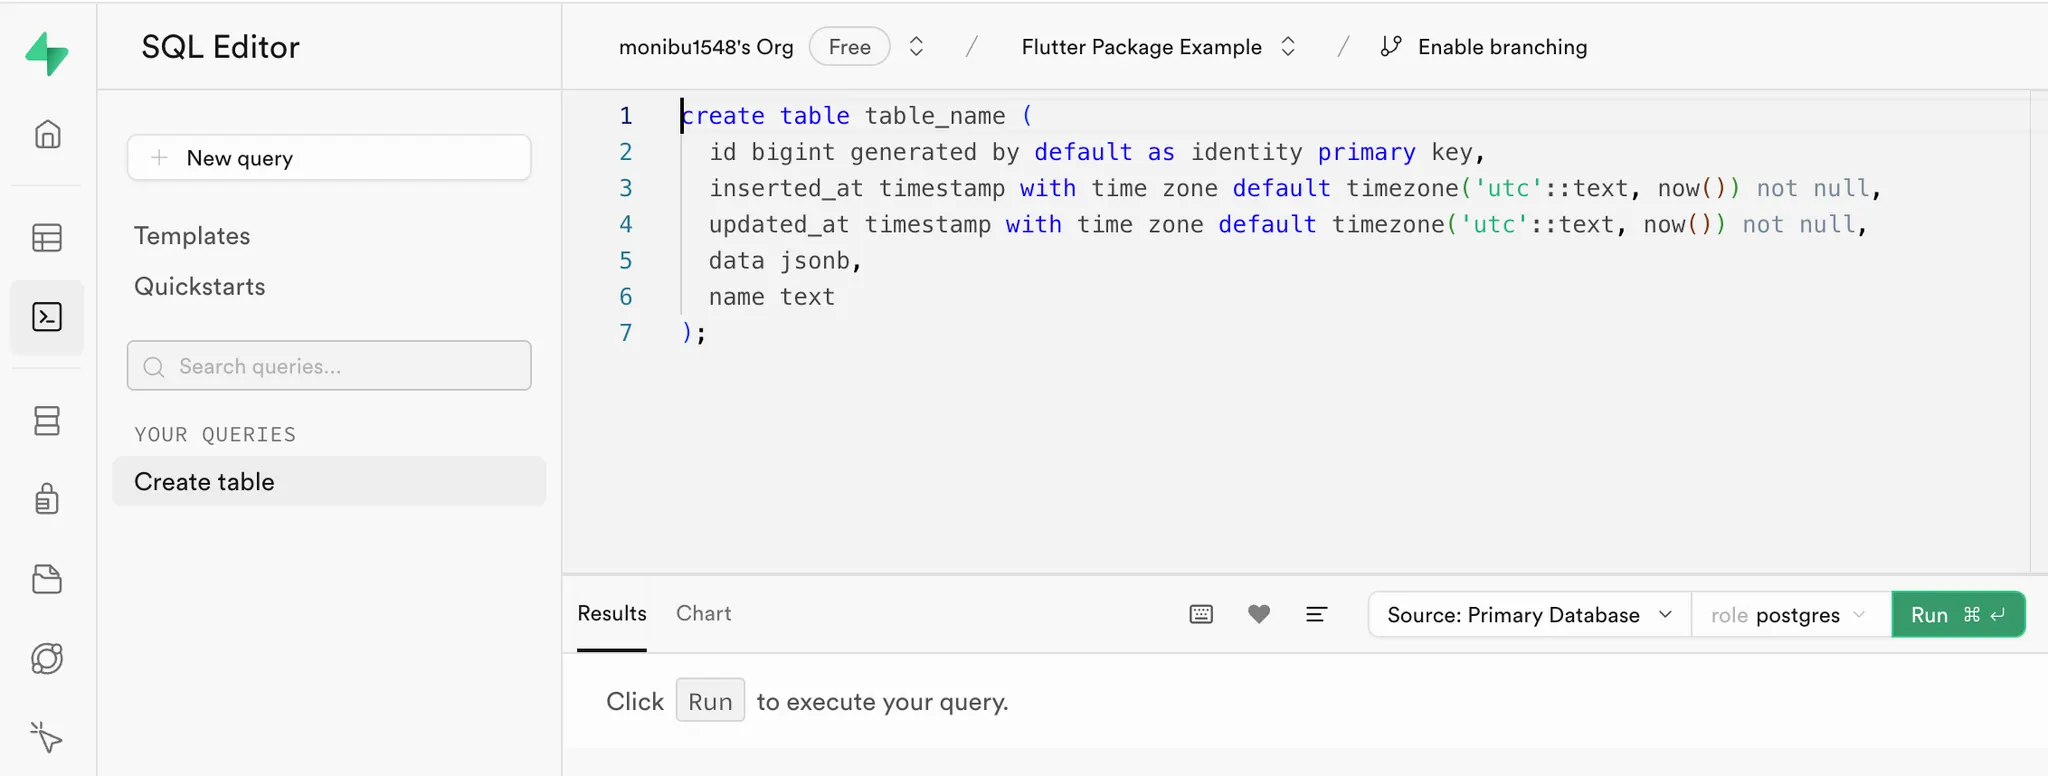Viewport: 2048px width, 776px height.
Task: Switch to the Chart tab
Action: coord(703,613)
